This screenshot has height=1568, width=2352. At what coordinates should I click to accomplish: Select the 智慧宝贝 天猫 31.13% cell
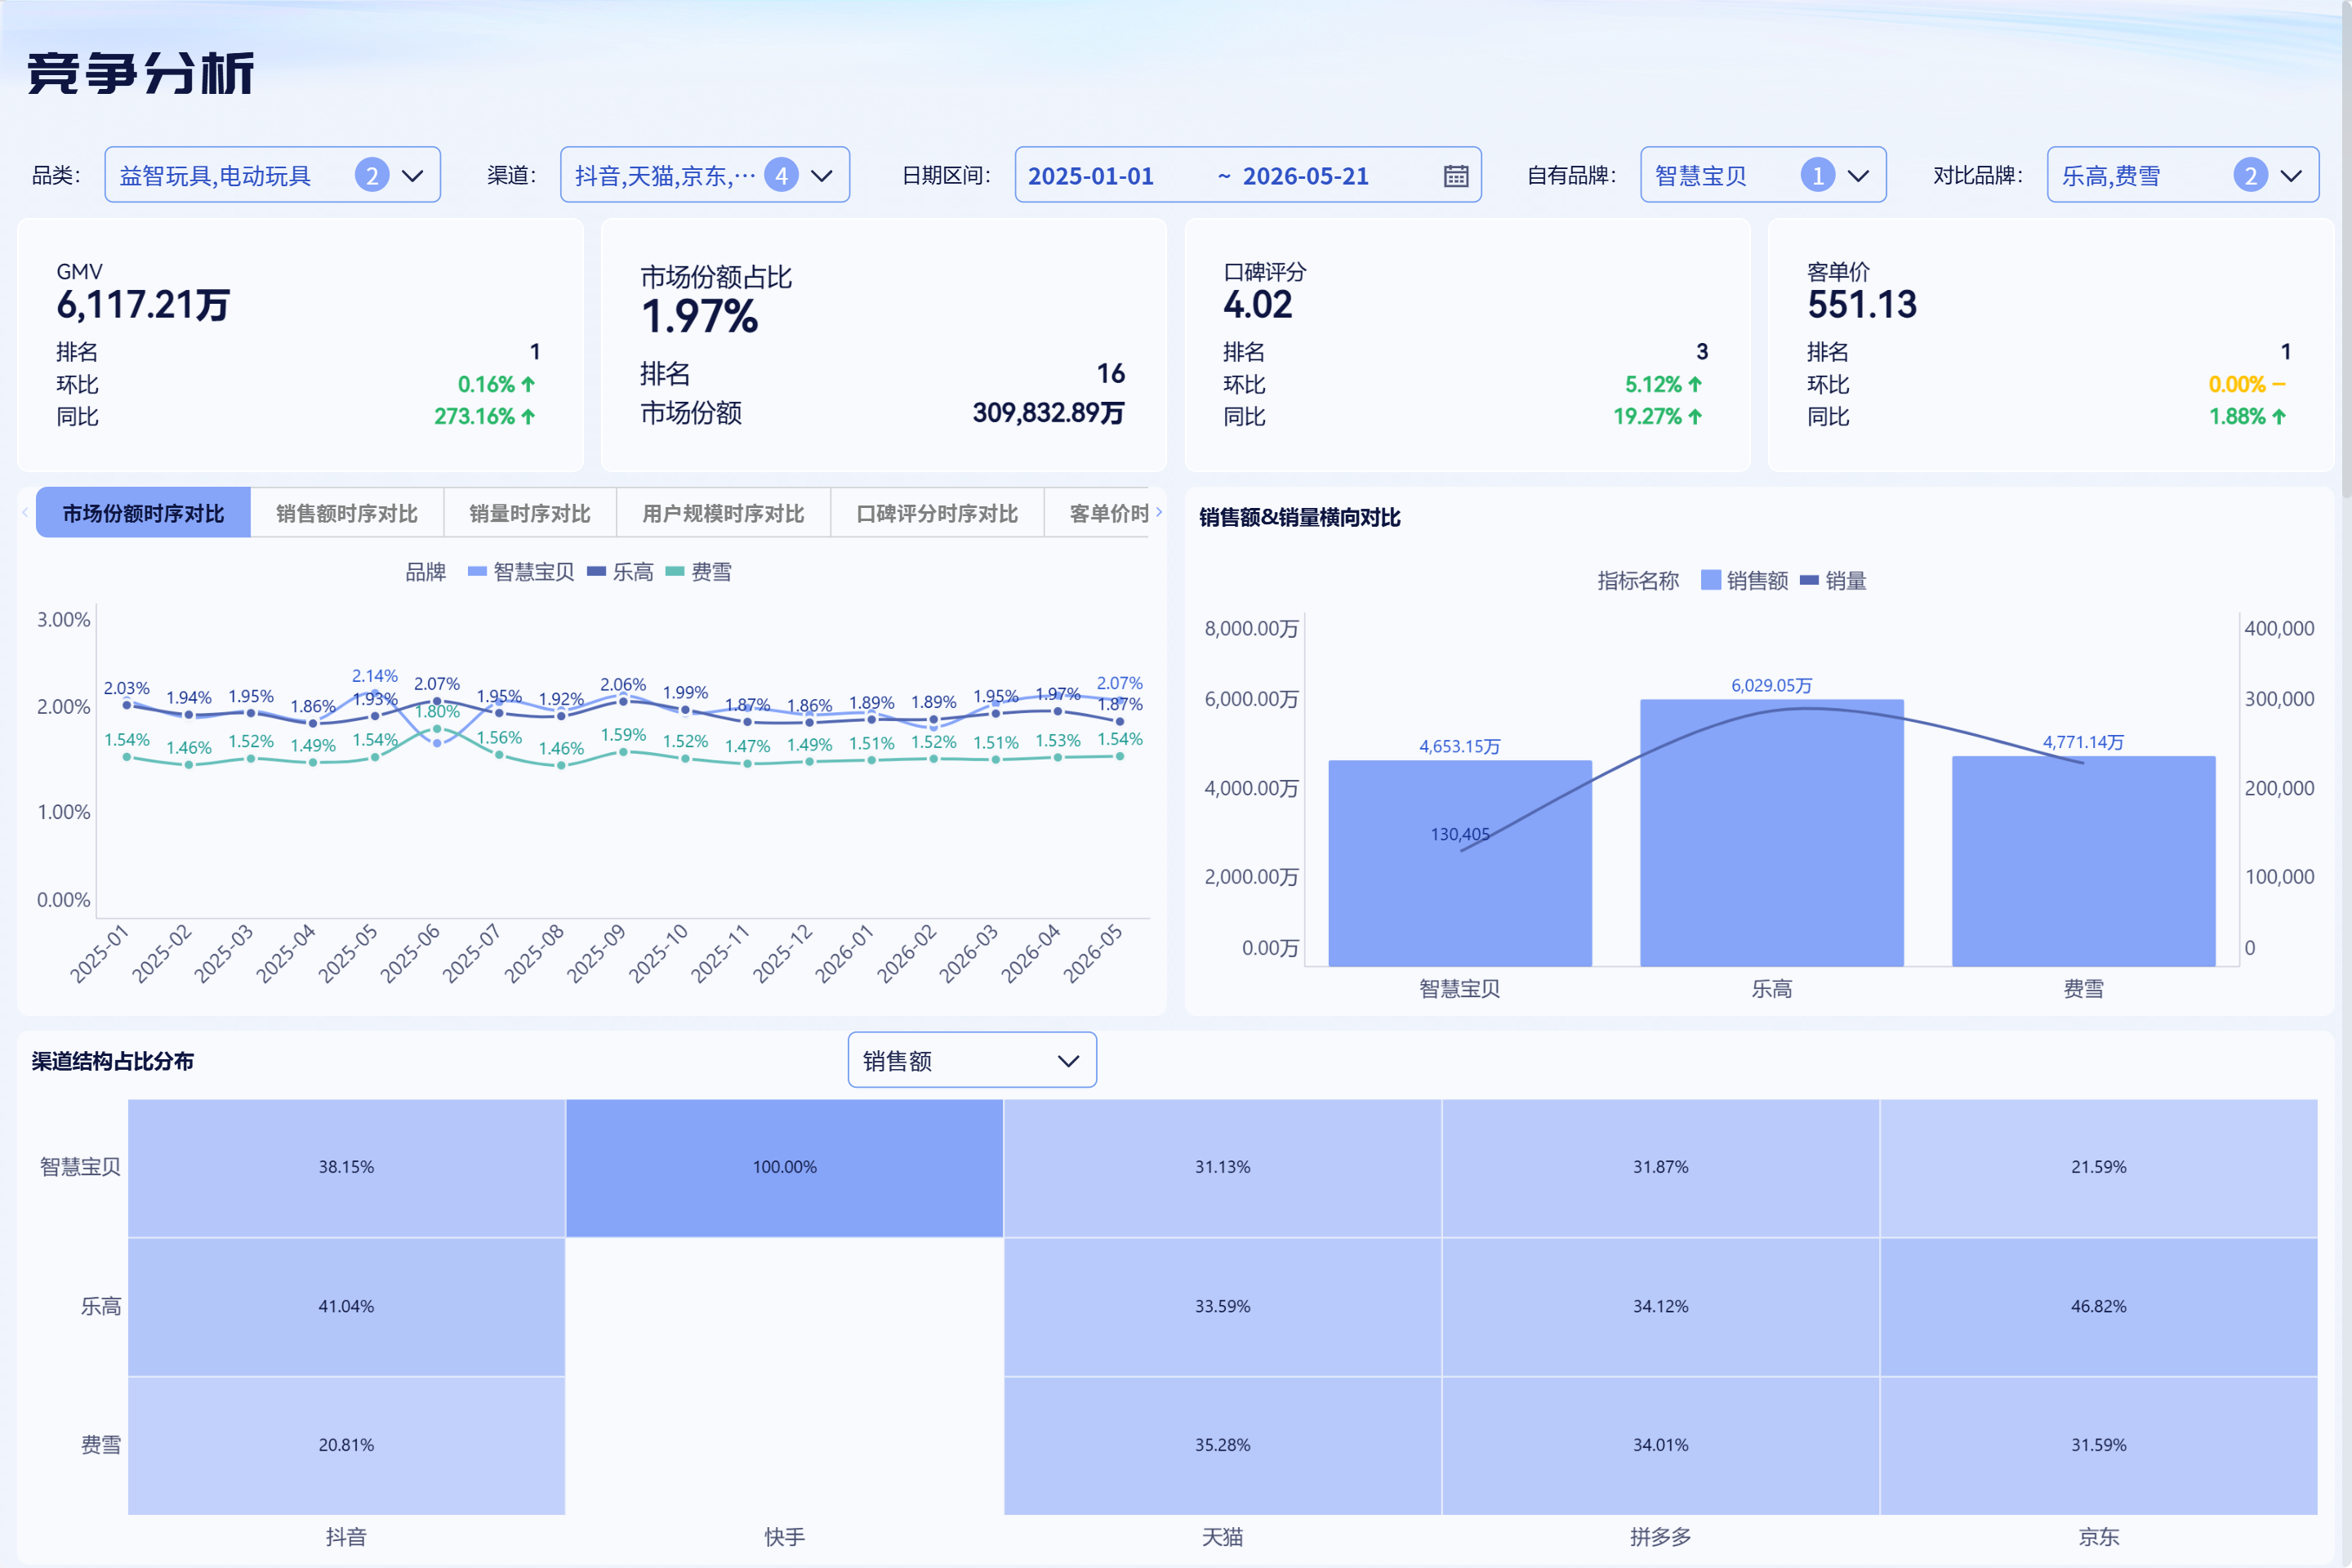(x=1222, y=1168)
